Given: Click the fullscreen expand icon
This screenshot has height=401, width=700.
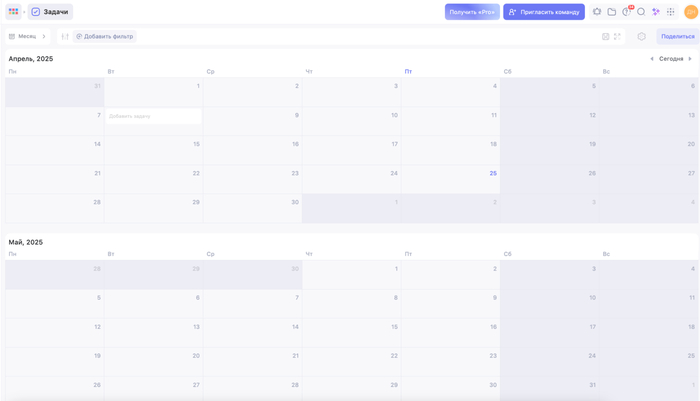Looking at the screenshot, I should click(x=617, y=36).
